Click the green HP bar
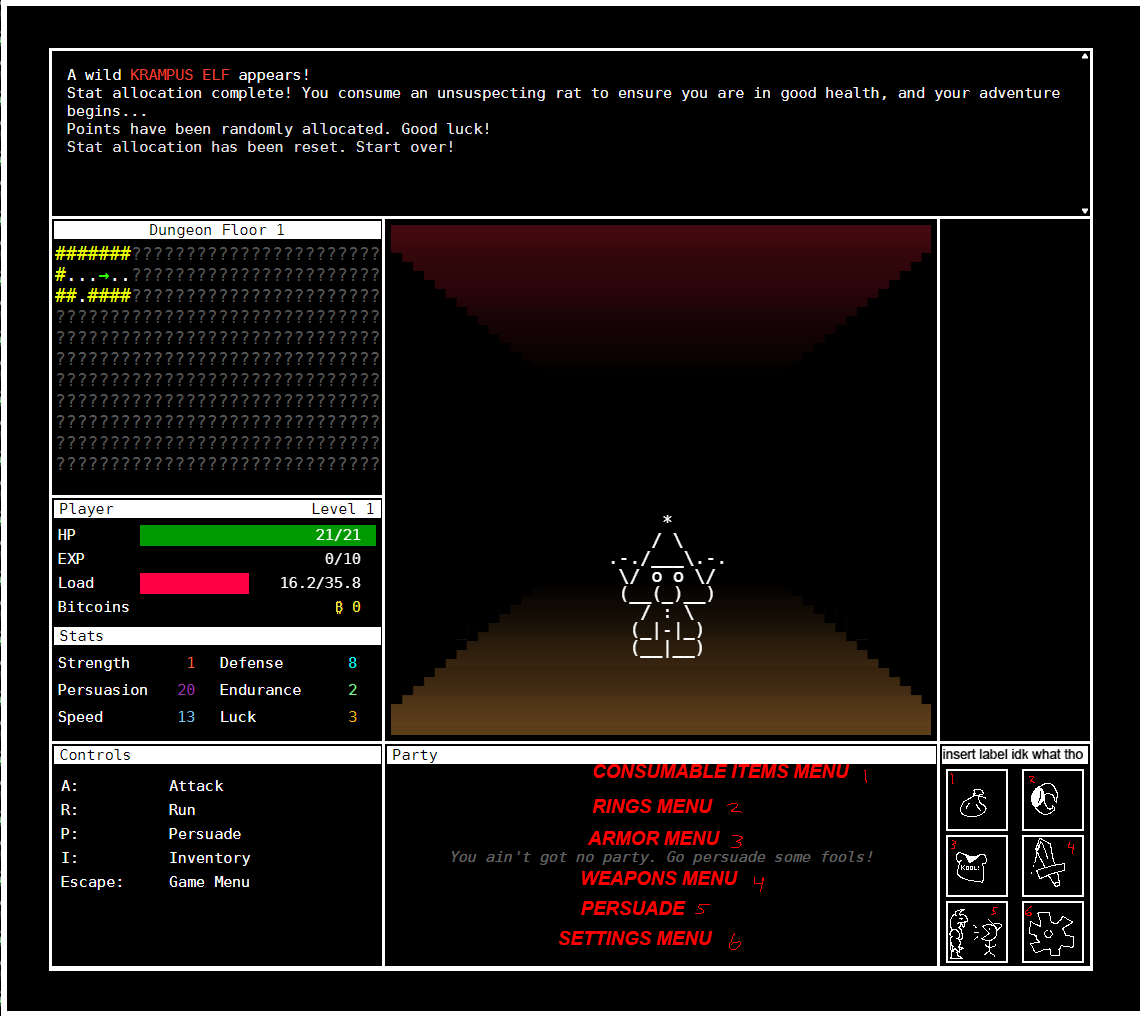Image resolution: width=1146 pixels, height=1016 pixels. point(258,535)
